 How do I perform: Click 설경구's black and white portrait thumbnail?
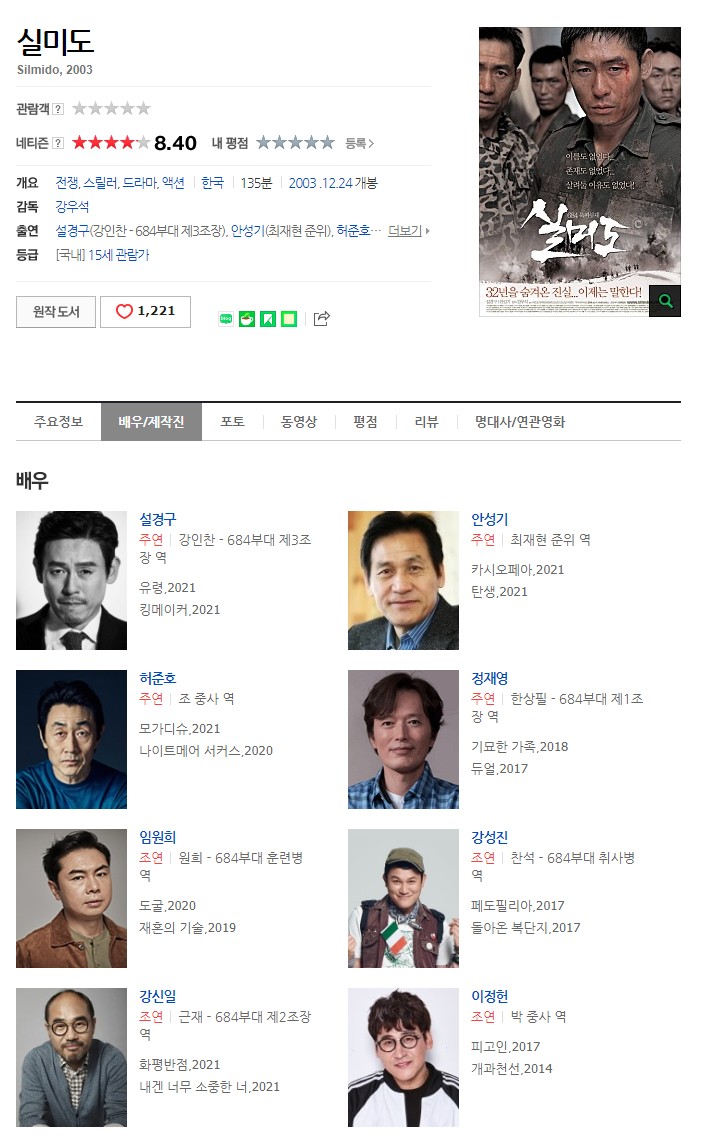point(71,580)
